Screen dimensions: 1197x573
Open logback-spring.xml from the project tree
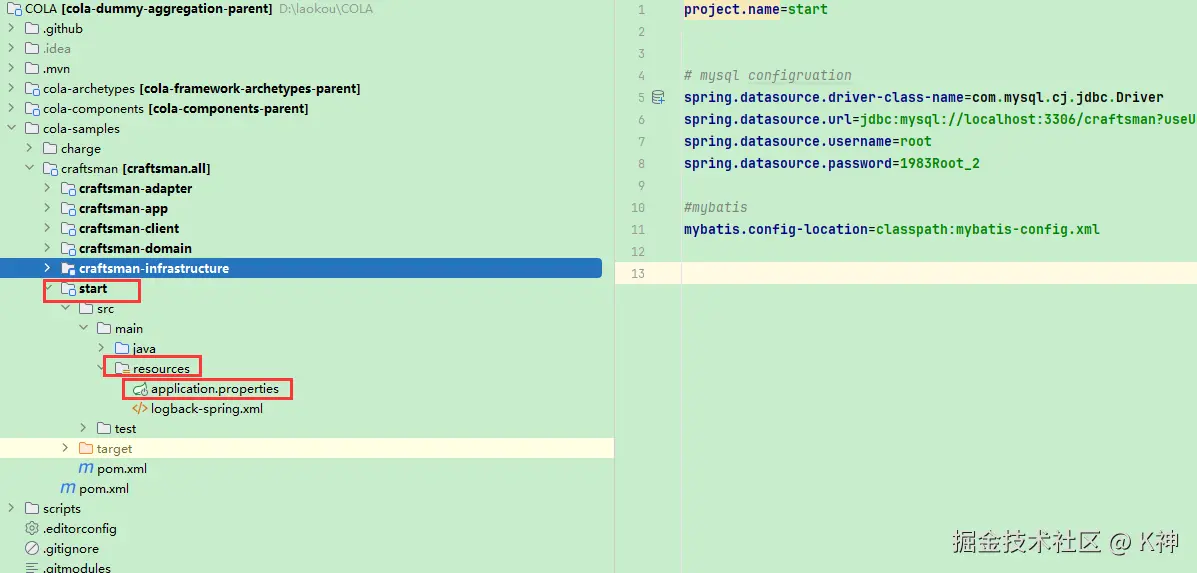tap(207, 408)
